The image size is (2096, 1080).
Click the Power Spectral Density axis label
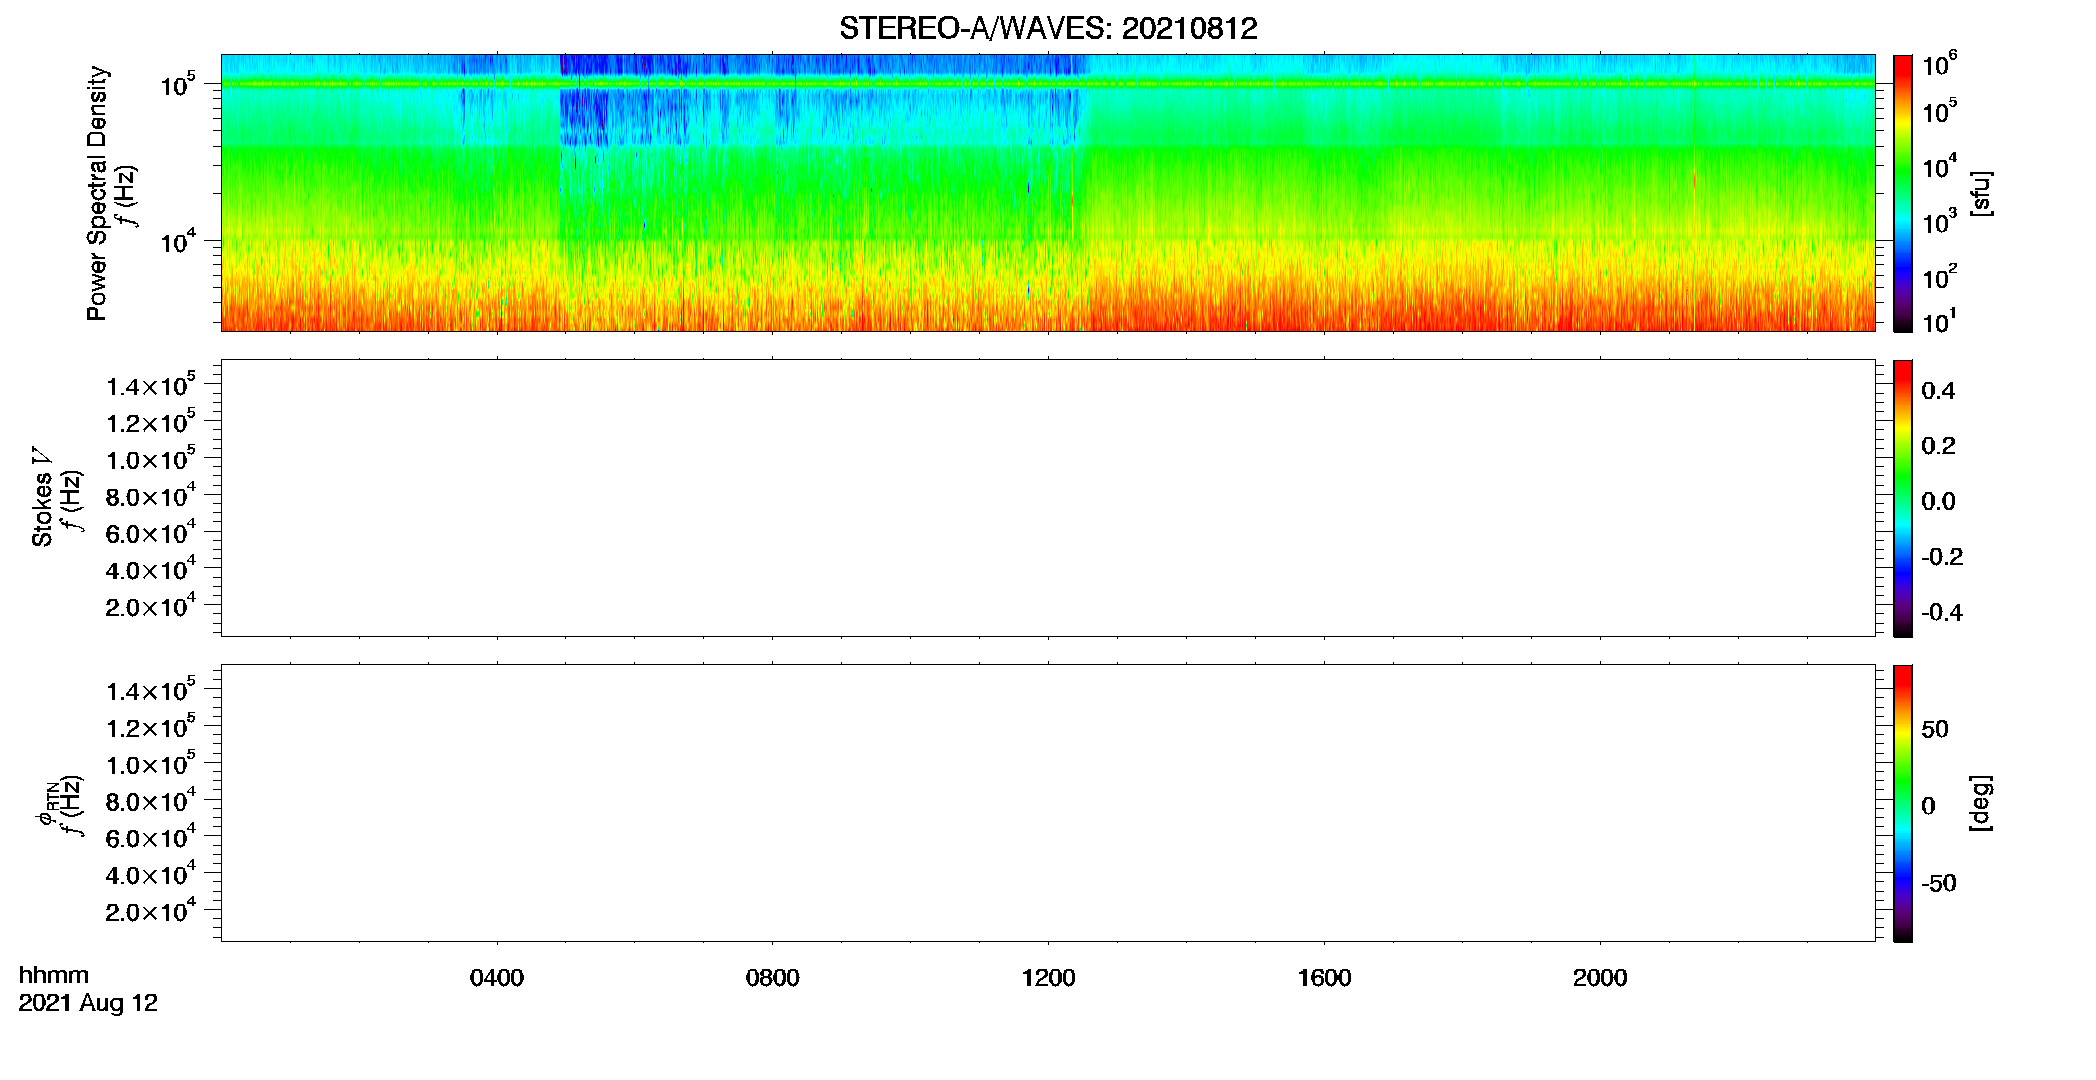[x=97, y=193]
